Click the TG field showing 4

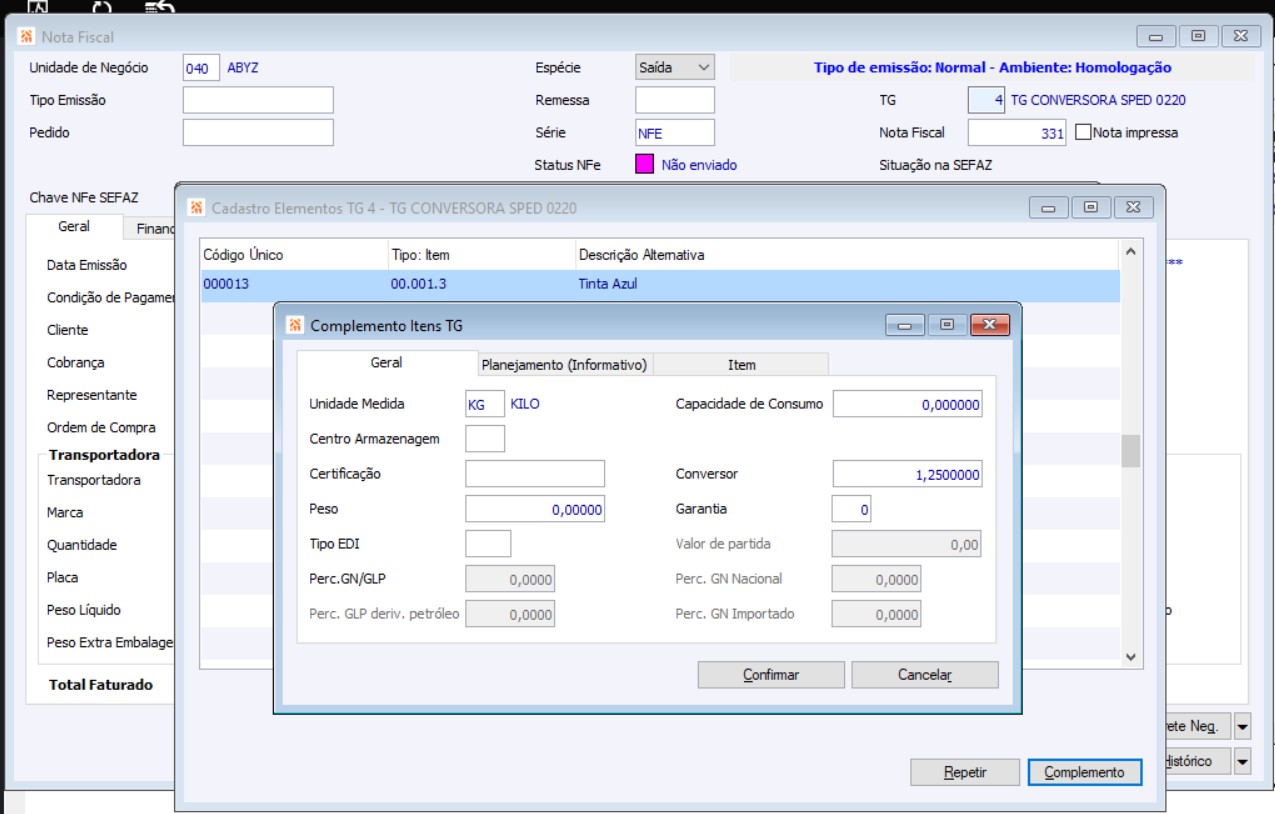tap(987, 100)
